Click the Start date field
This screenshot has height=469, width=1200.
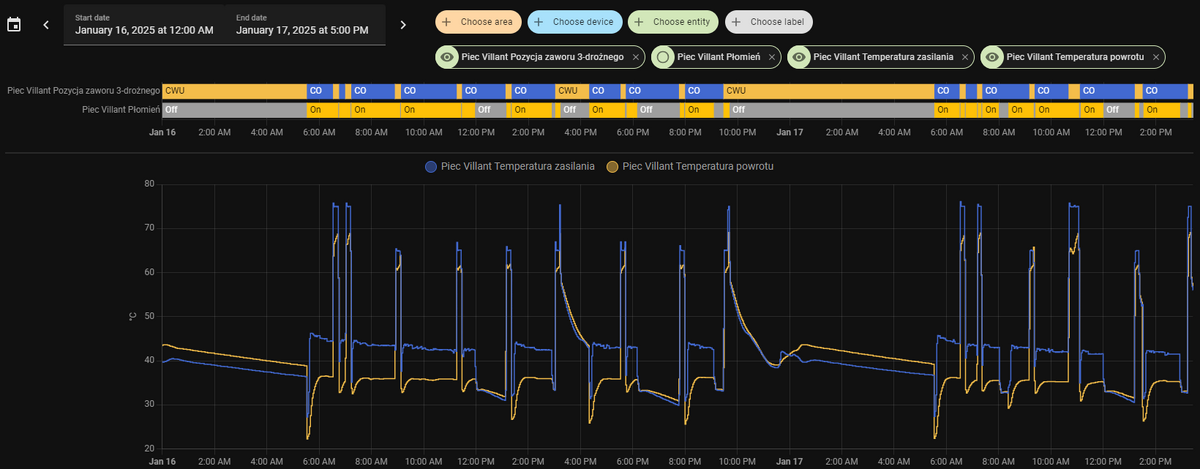[x=144, y=25]
